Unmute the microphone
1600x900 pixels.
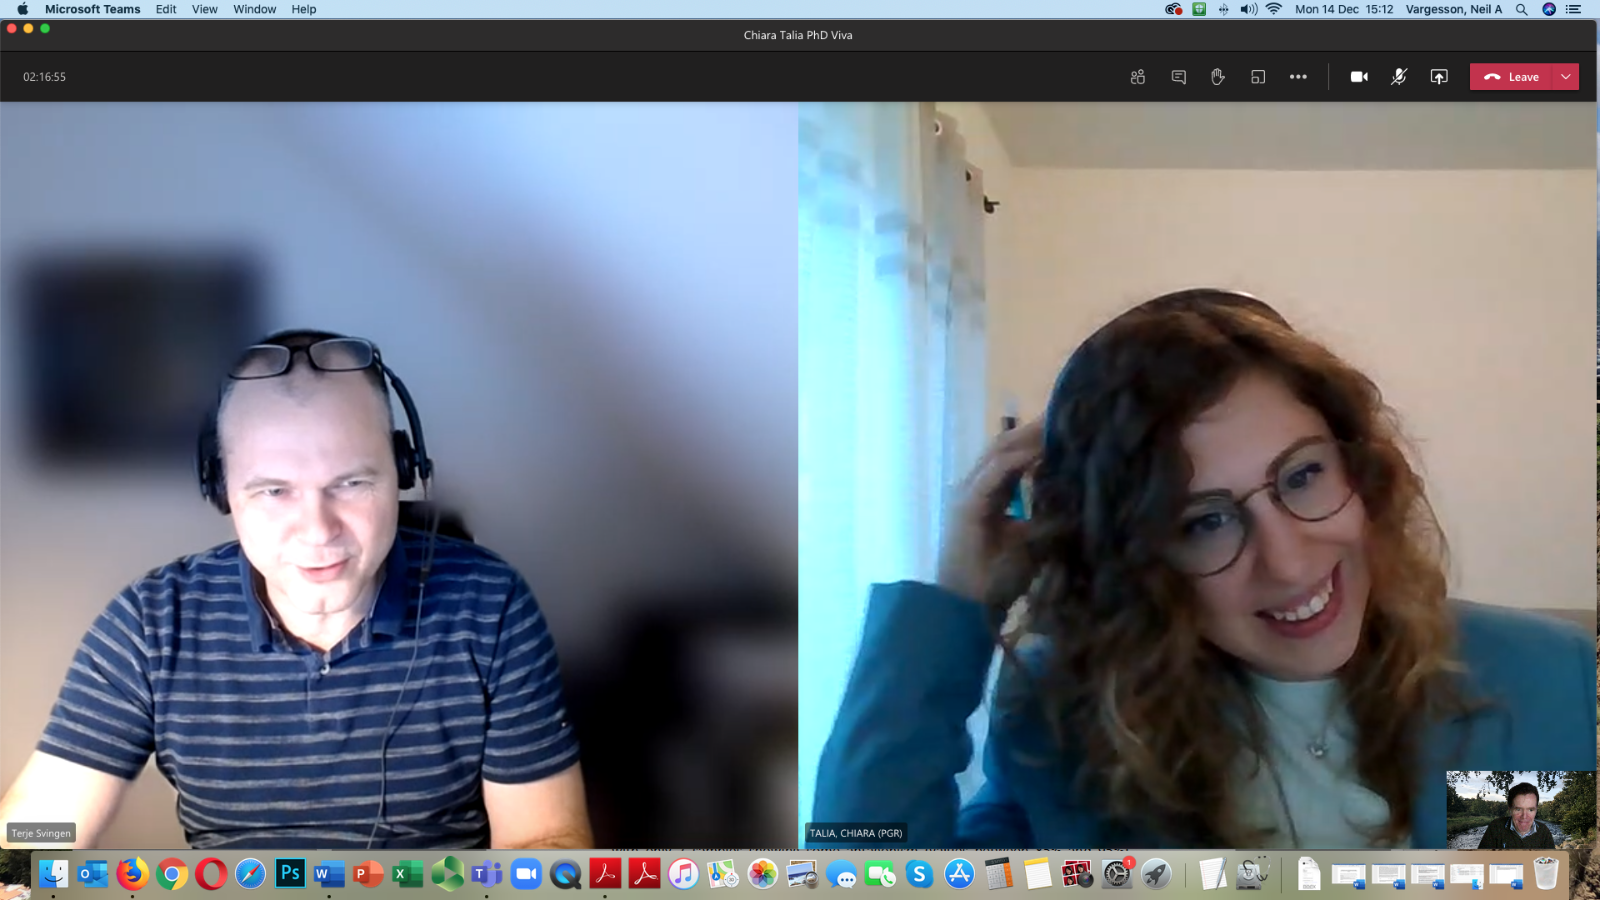click(1399, 77)
